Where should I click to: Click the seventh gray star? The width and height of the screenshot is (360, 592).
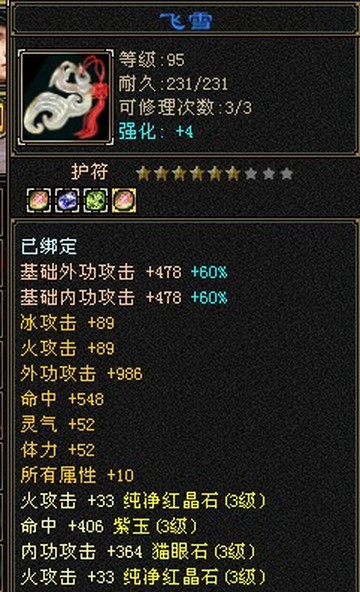click(x=251, y=174)
